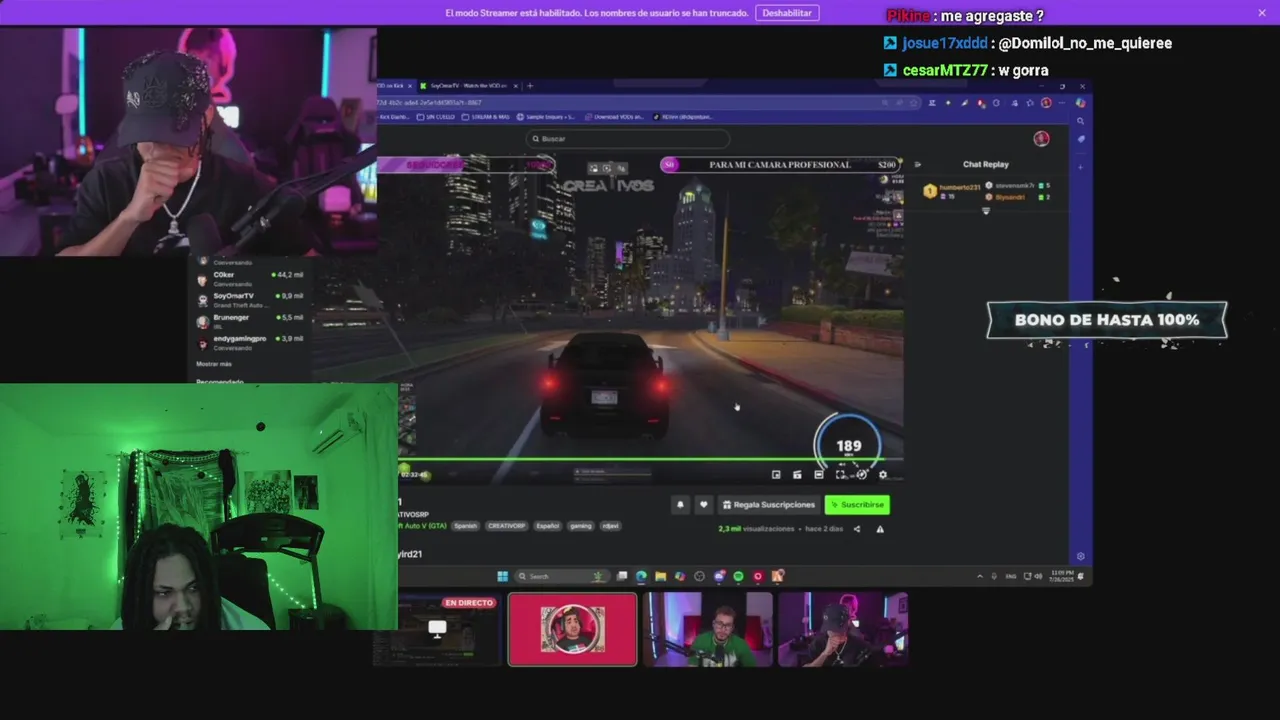
Task: Click the Spanish tag
Action: [466, 526]
